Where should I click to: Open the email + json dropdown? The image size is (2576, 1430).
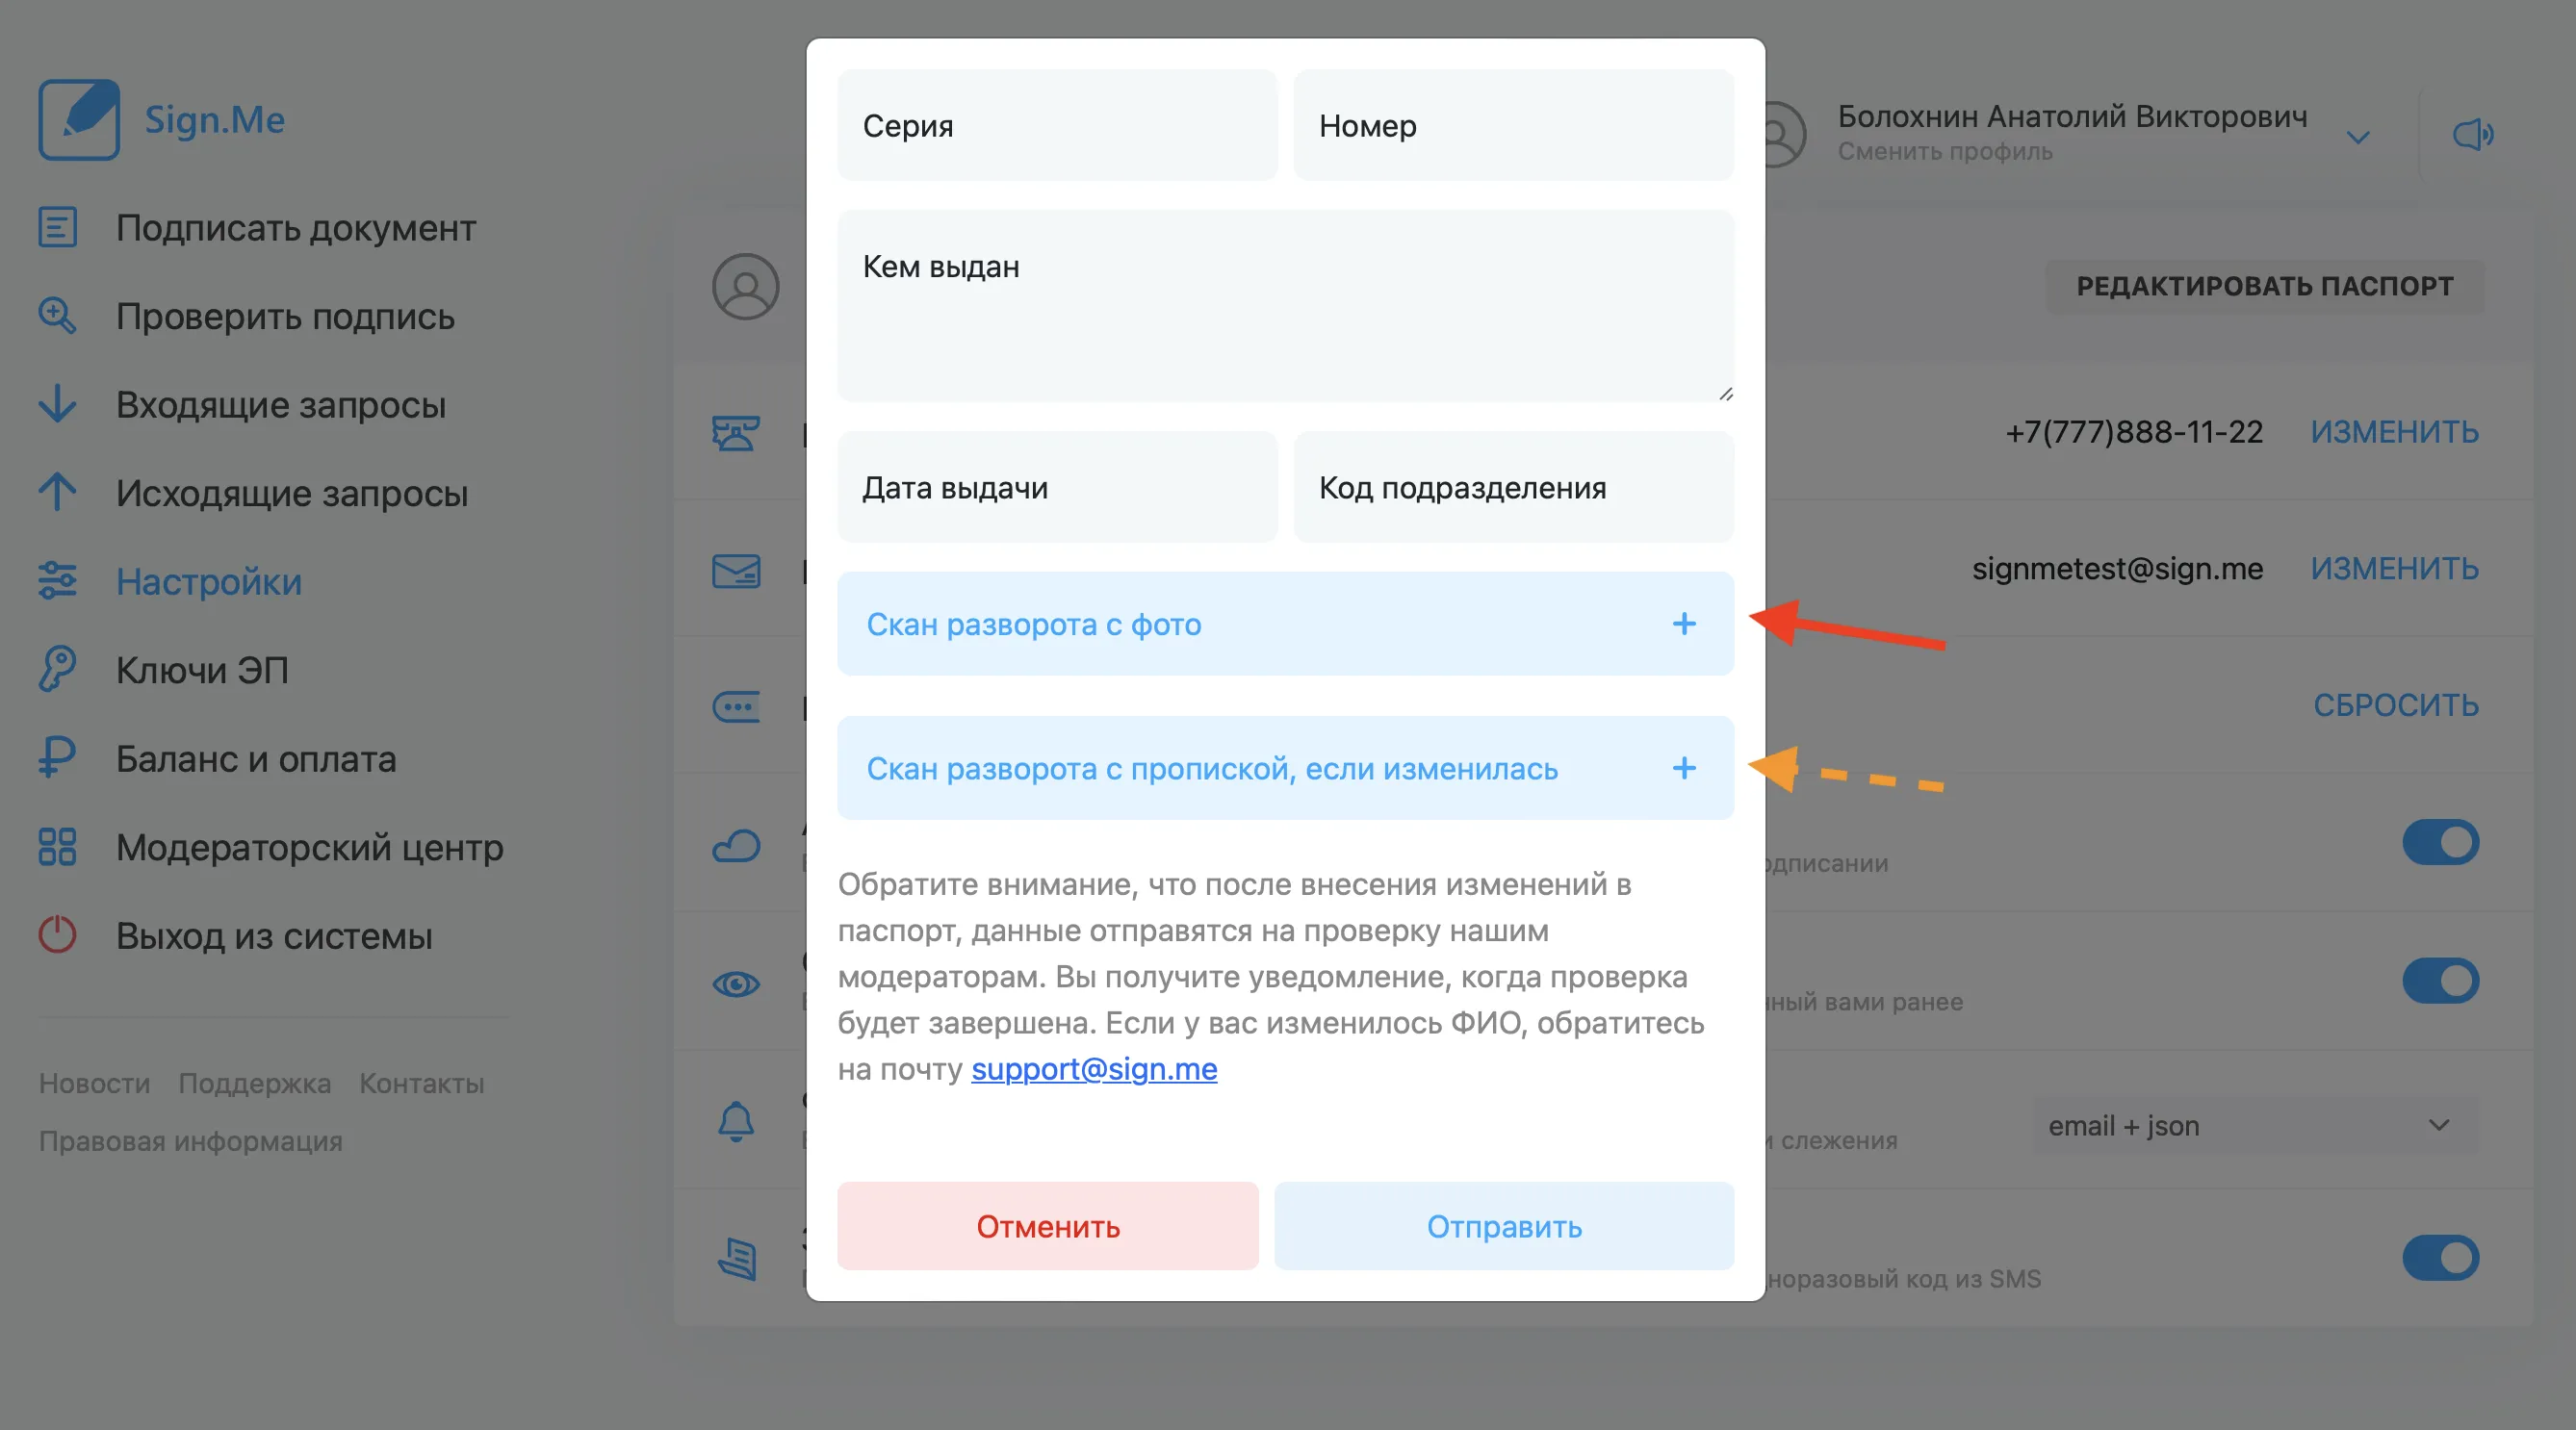pyautogui.click(x=2255, y=1126)
